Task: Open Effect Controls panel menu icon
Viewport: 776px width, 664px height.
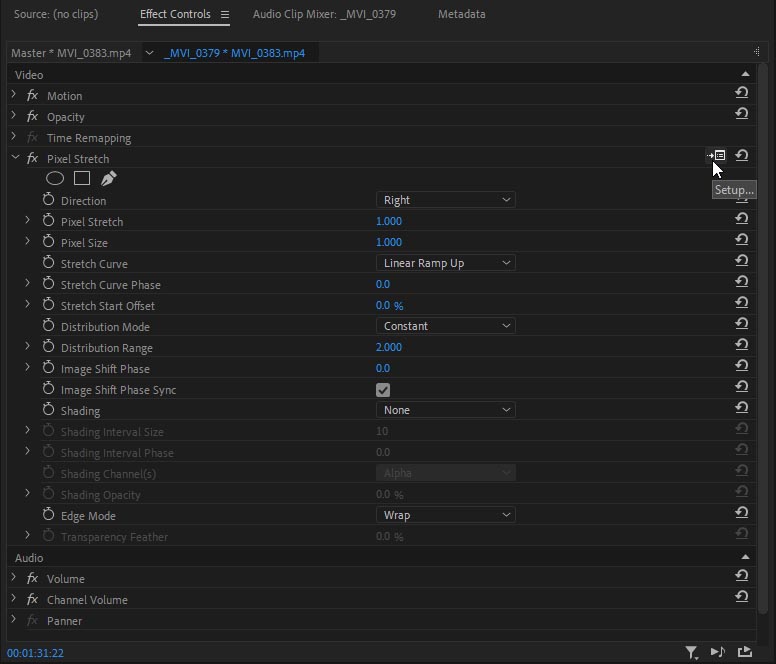Action: [x=225, y=15]
